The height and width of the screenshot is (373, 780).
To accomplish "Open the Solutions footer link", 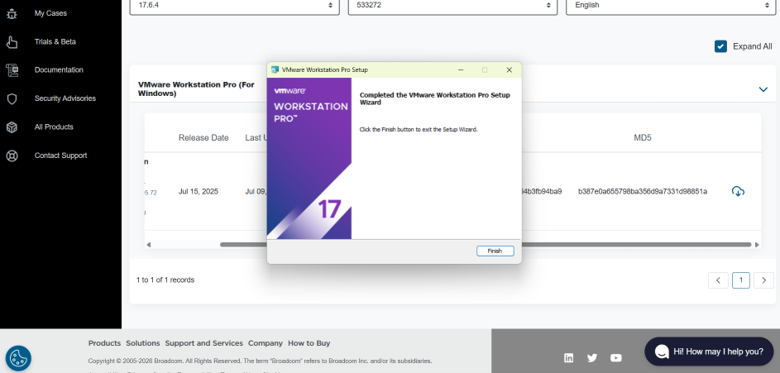I will (x=143, y=343).
